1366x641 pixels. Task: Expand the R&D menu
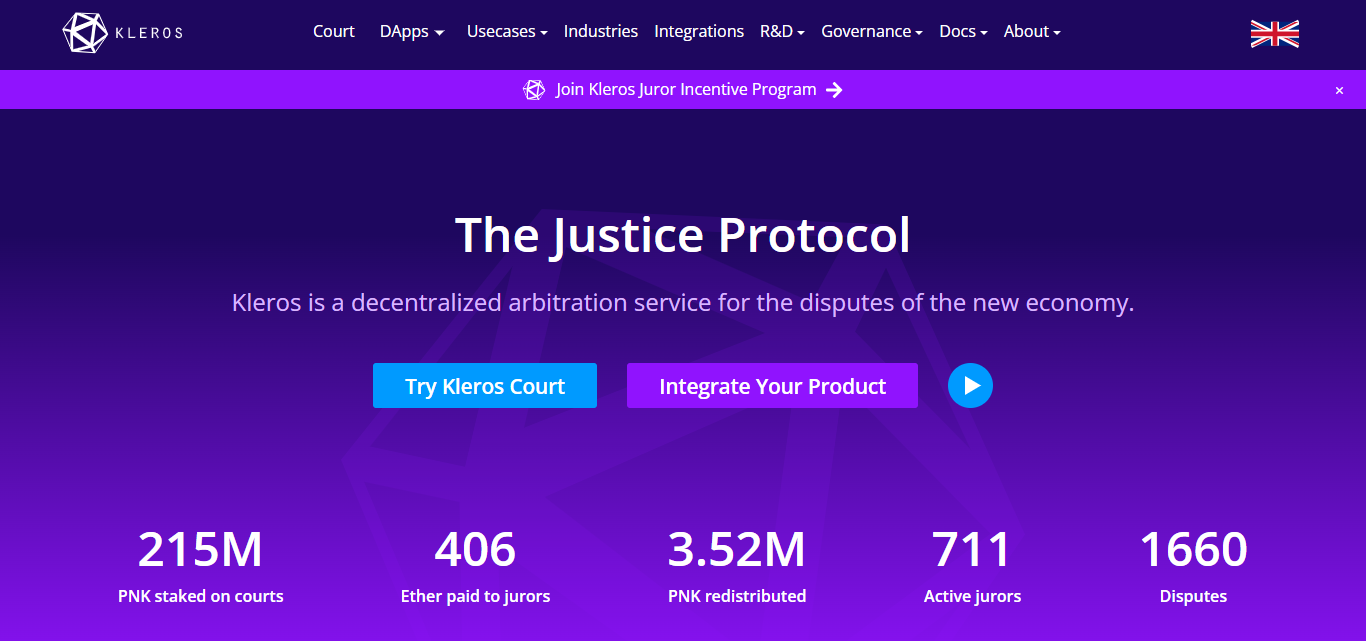point(782,32)
